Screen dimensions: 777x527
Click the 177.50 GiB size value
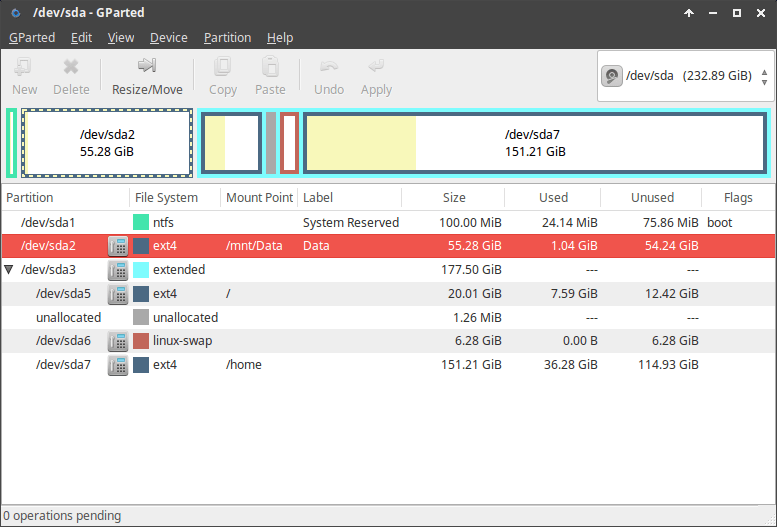pos(471,270)
